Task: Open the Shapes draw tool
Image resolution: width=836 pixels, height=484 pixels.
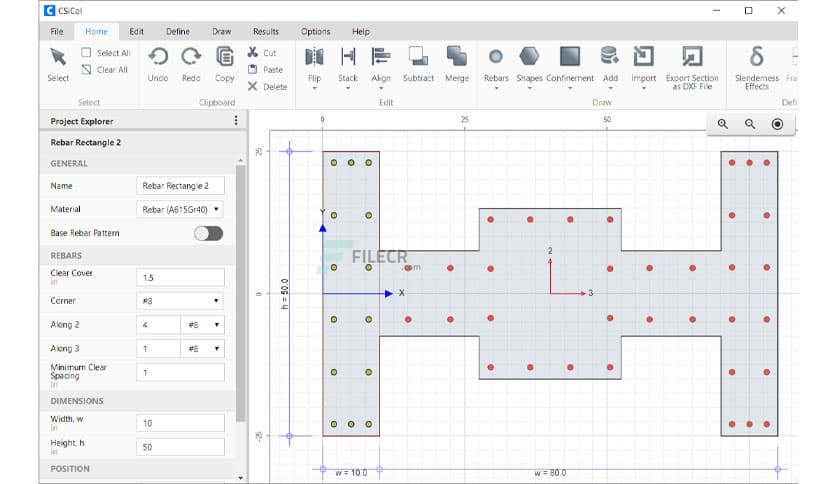Action: tap(529, 57)
